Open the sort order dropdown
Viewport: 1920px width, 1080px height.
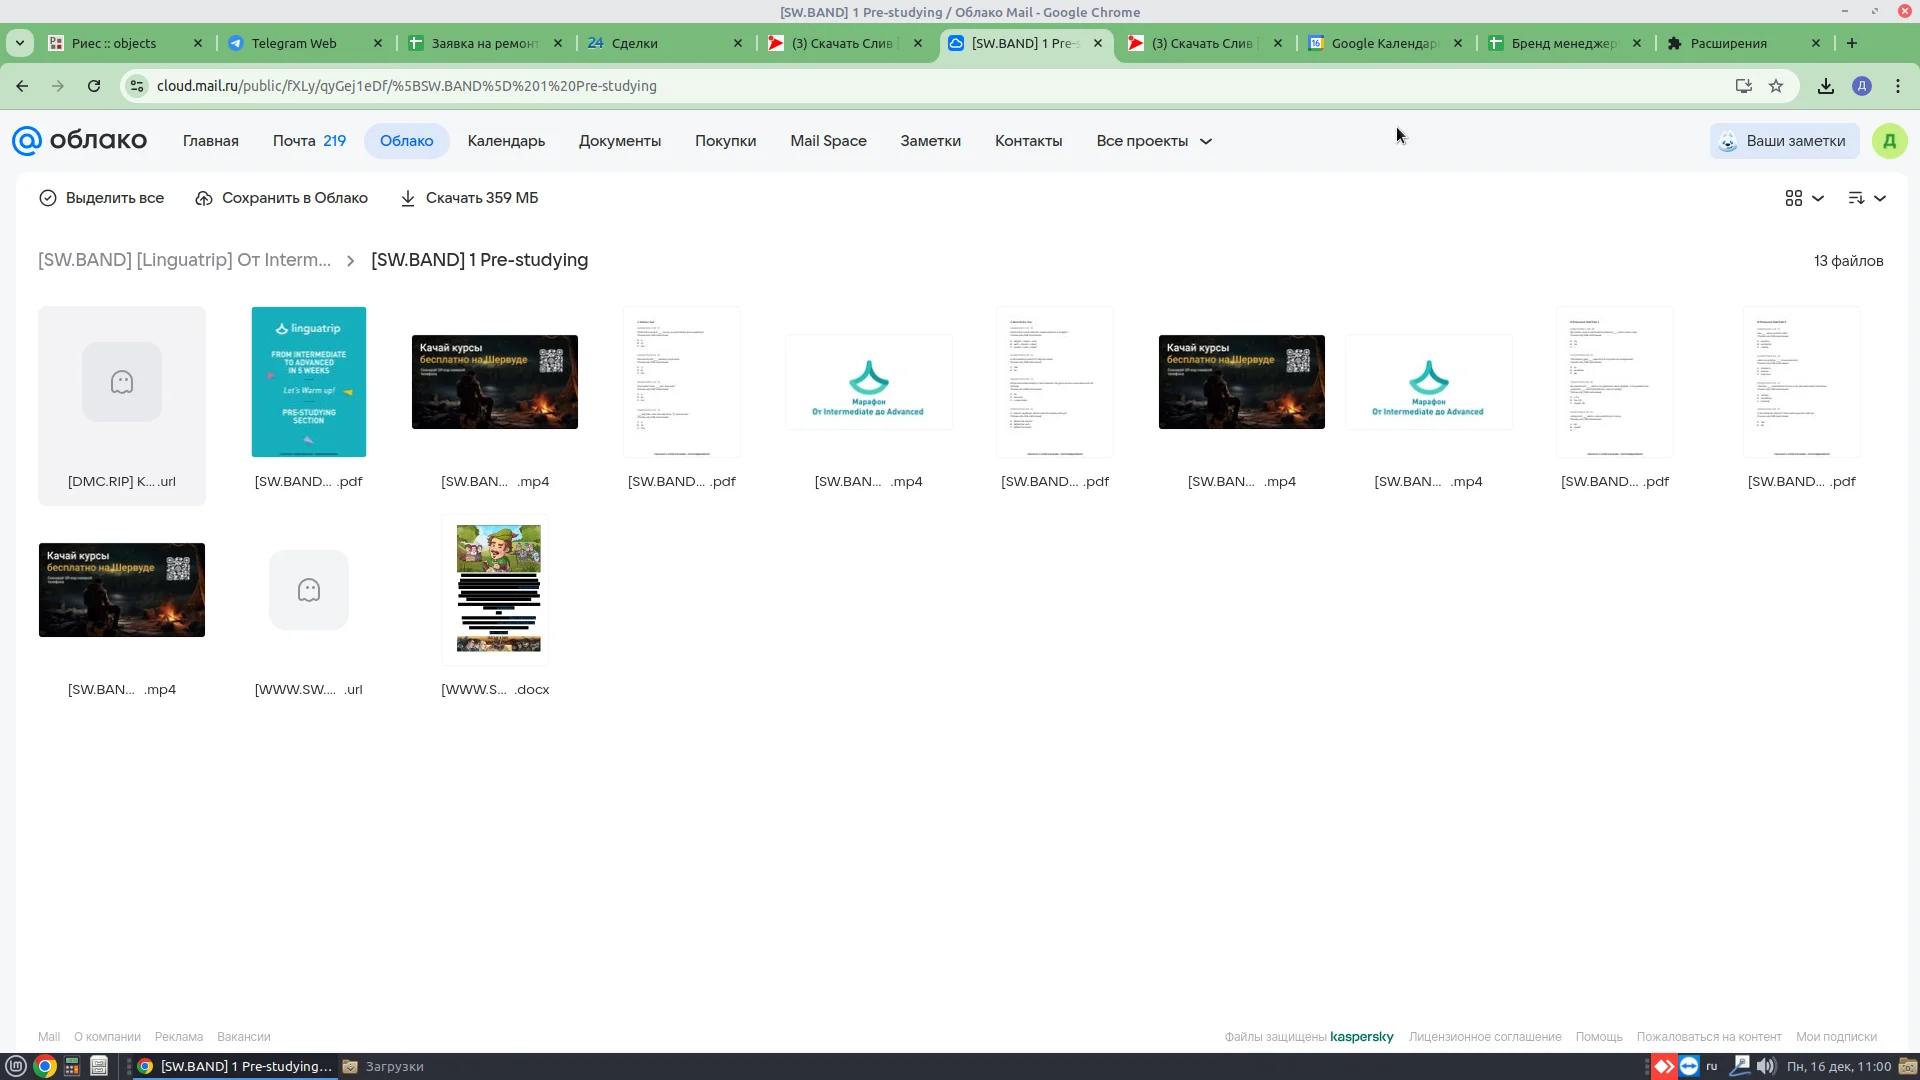point(1866,198)
